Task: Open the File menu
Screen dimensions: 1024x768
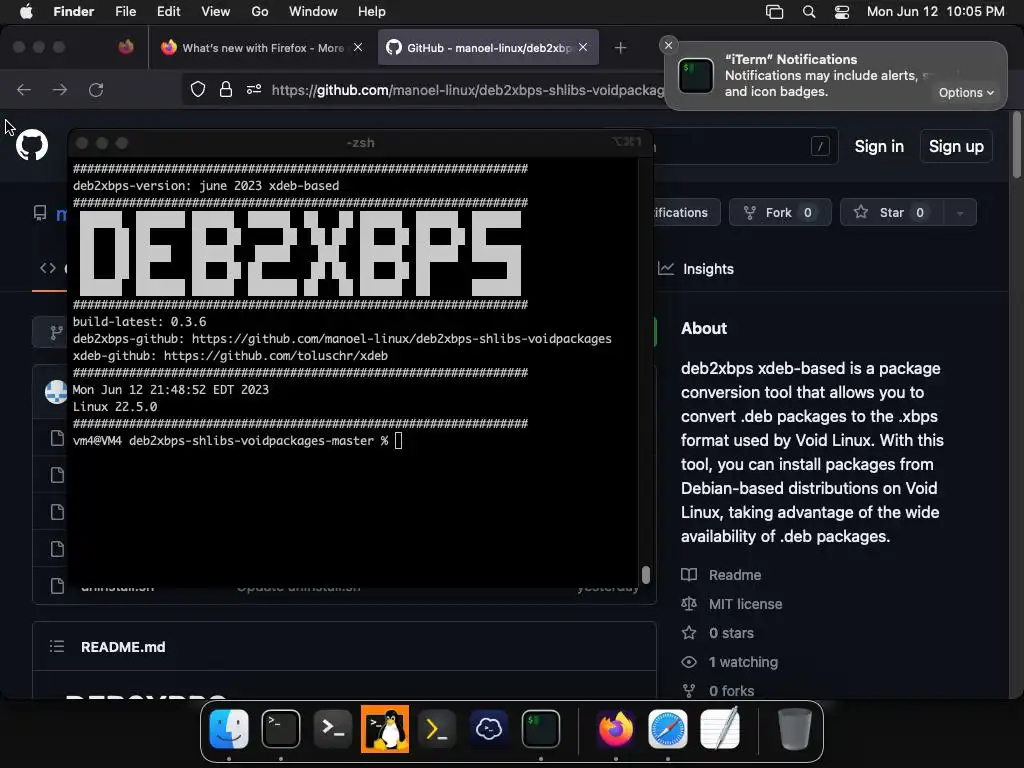Action: 125,12
